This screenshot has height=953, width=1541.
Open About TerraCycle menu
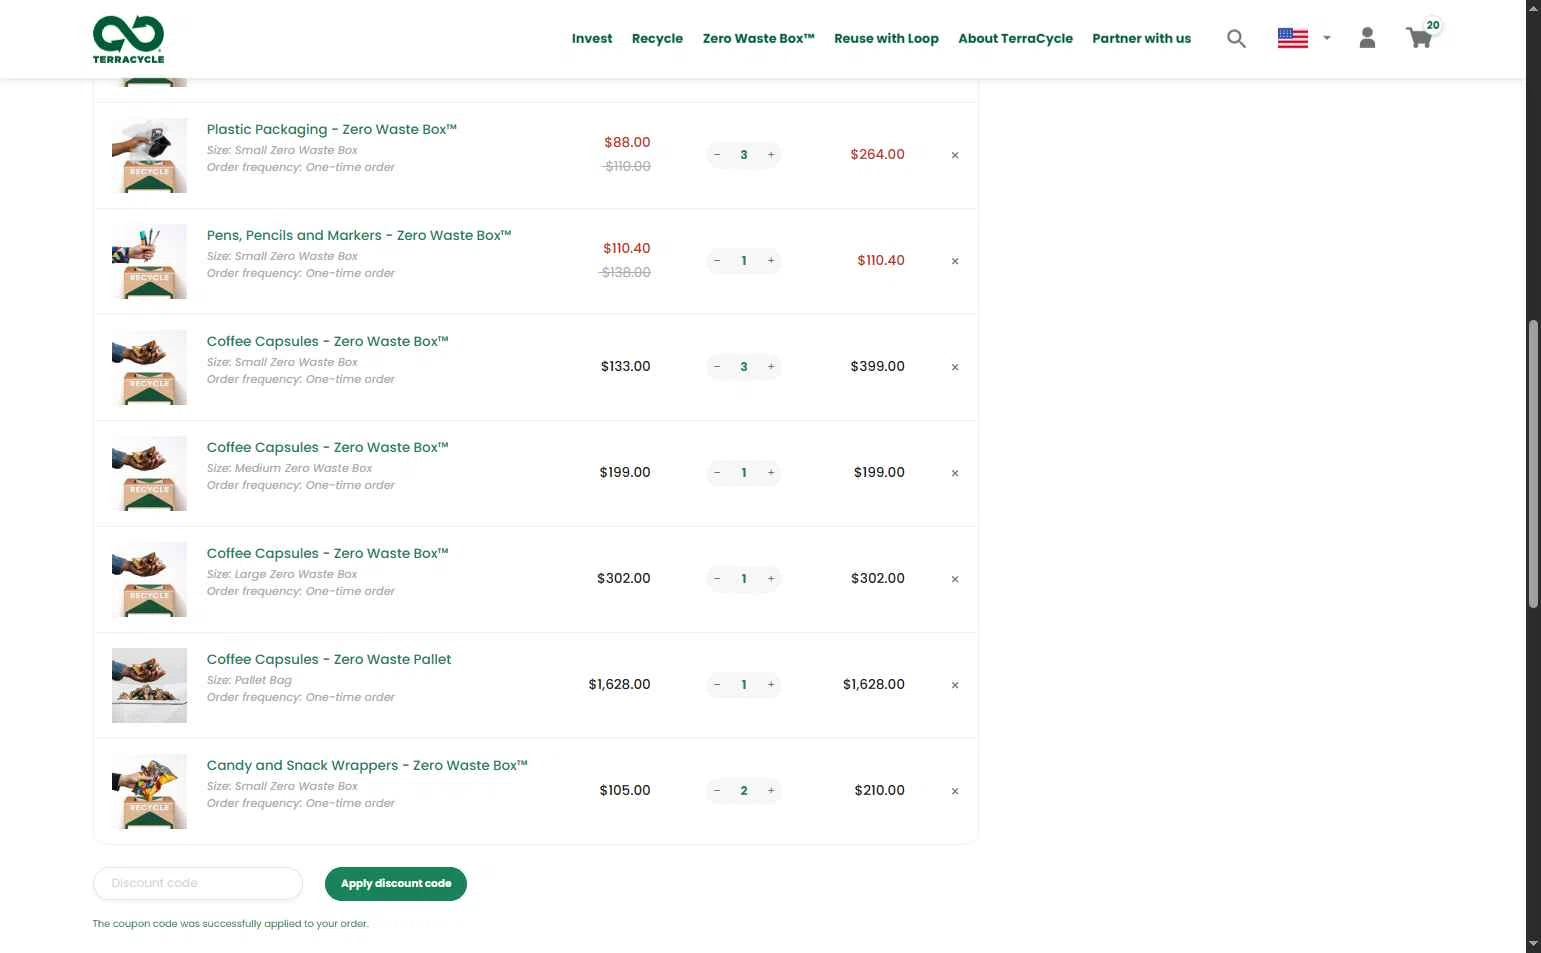point(1015,38)
